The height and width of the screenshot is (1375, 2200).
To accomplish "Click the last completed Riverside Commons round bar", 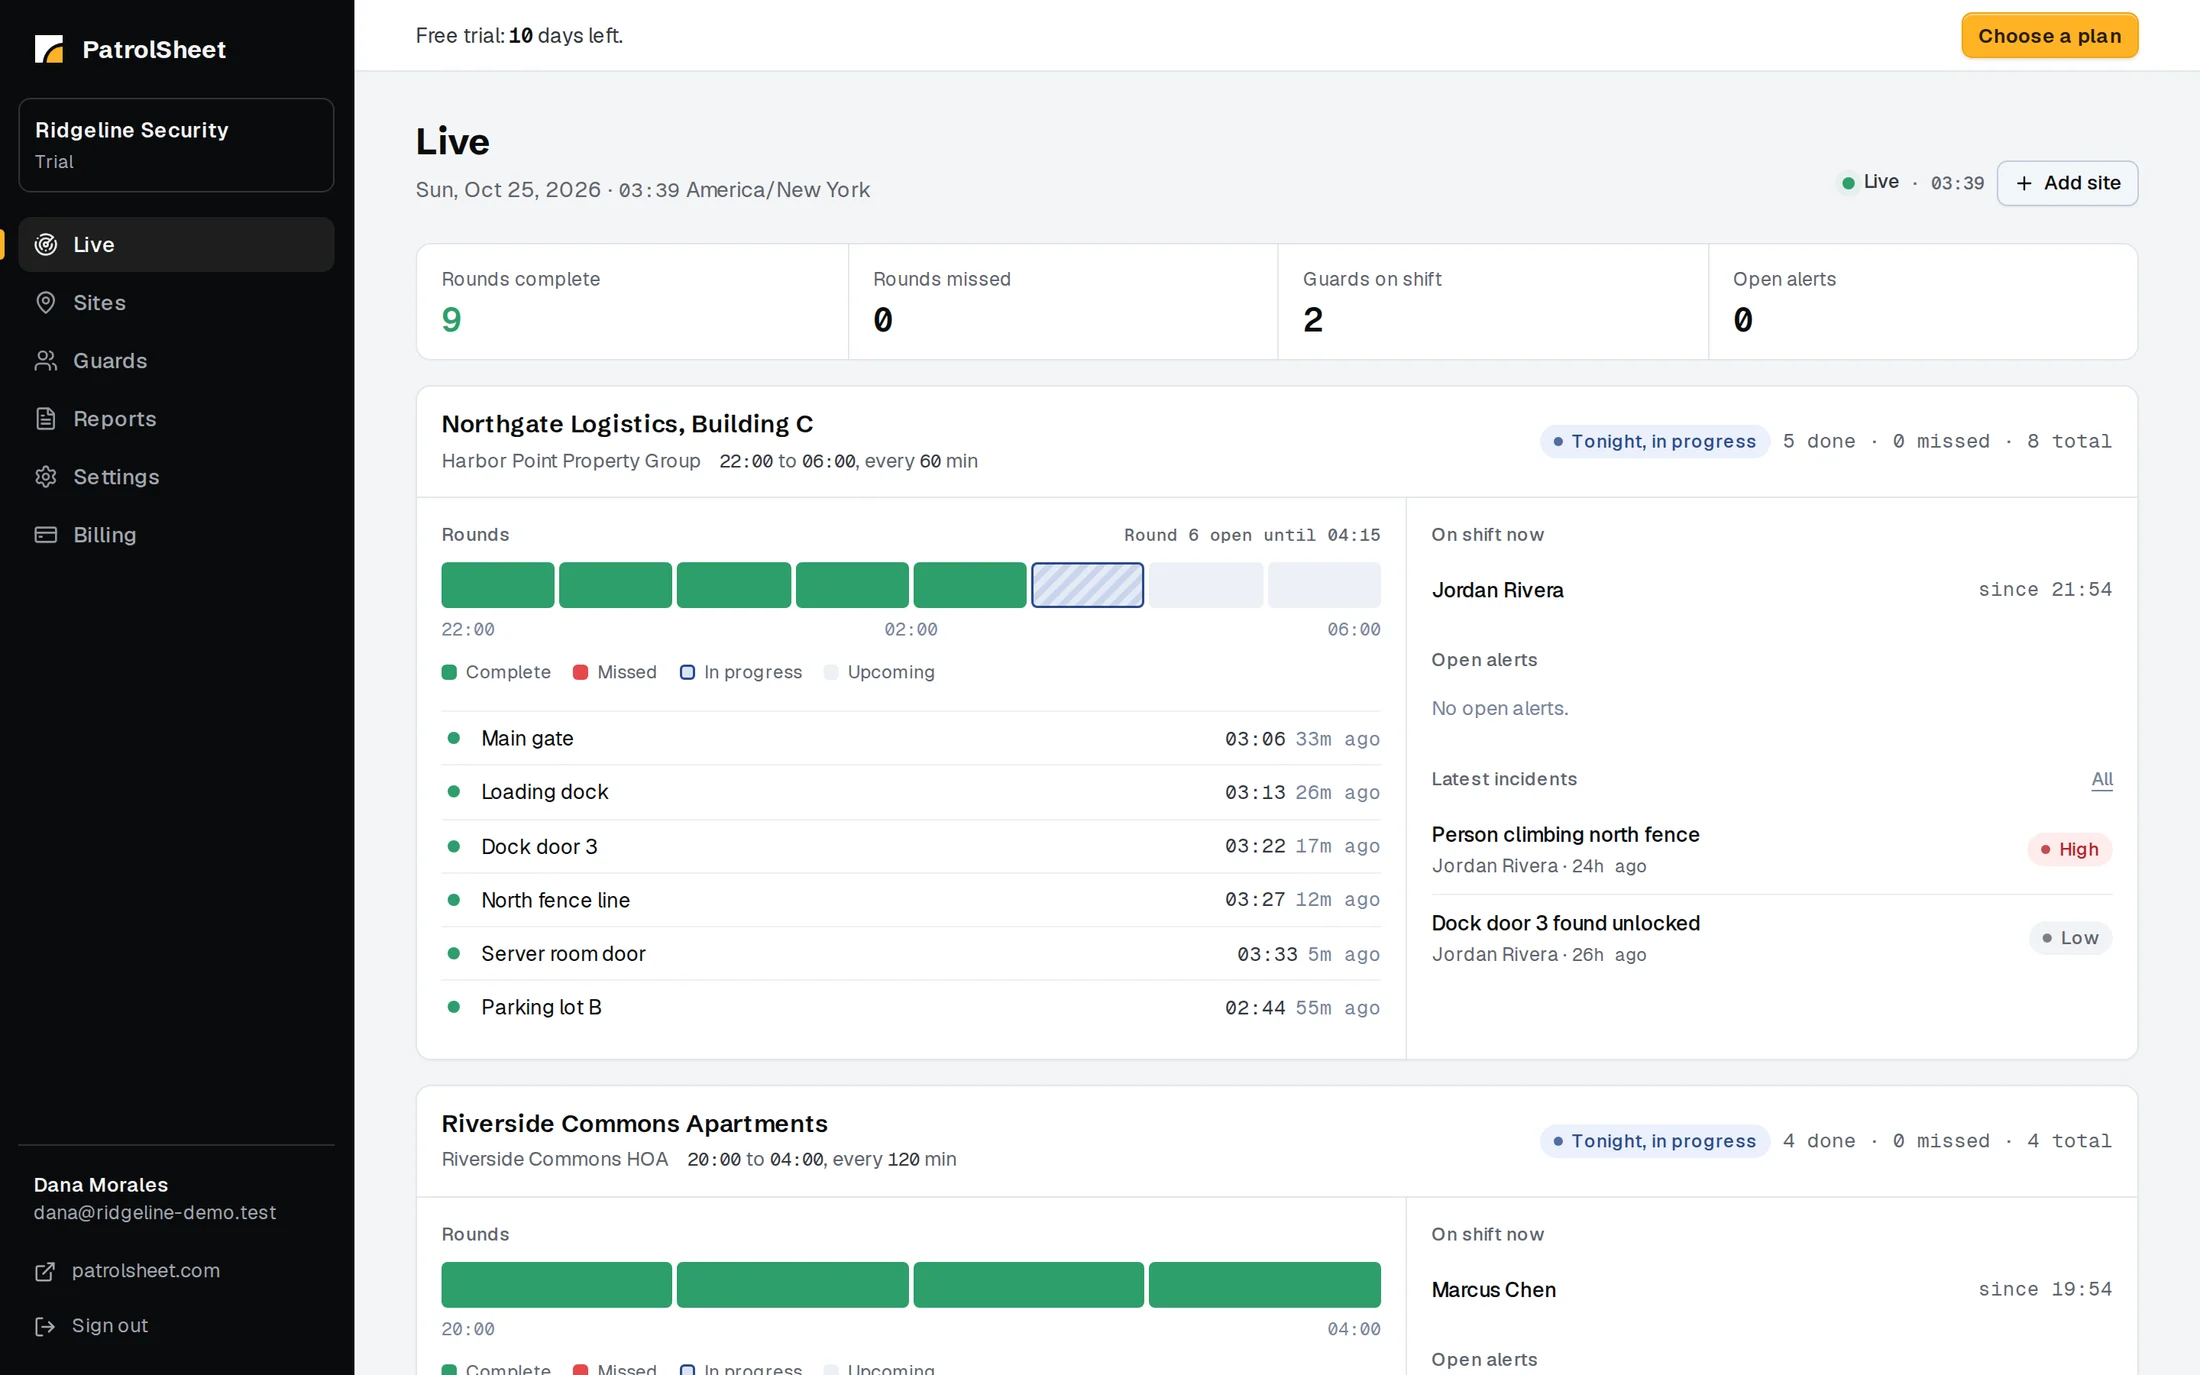I will tap(1264, 1285).
